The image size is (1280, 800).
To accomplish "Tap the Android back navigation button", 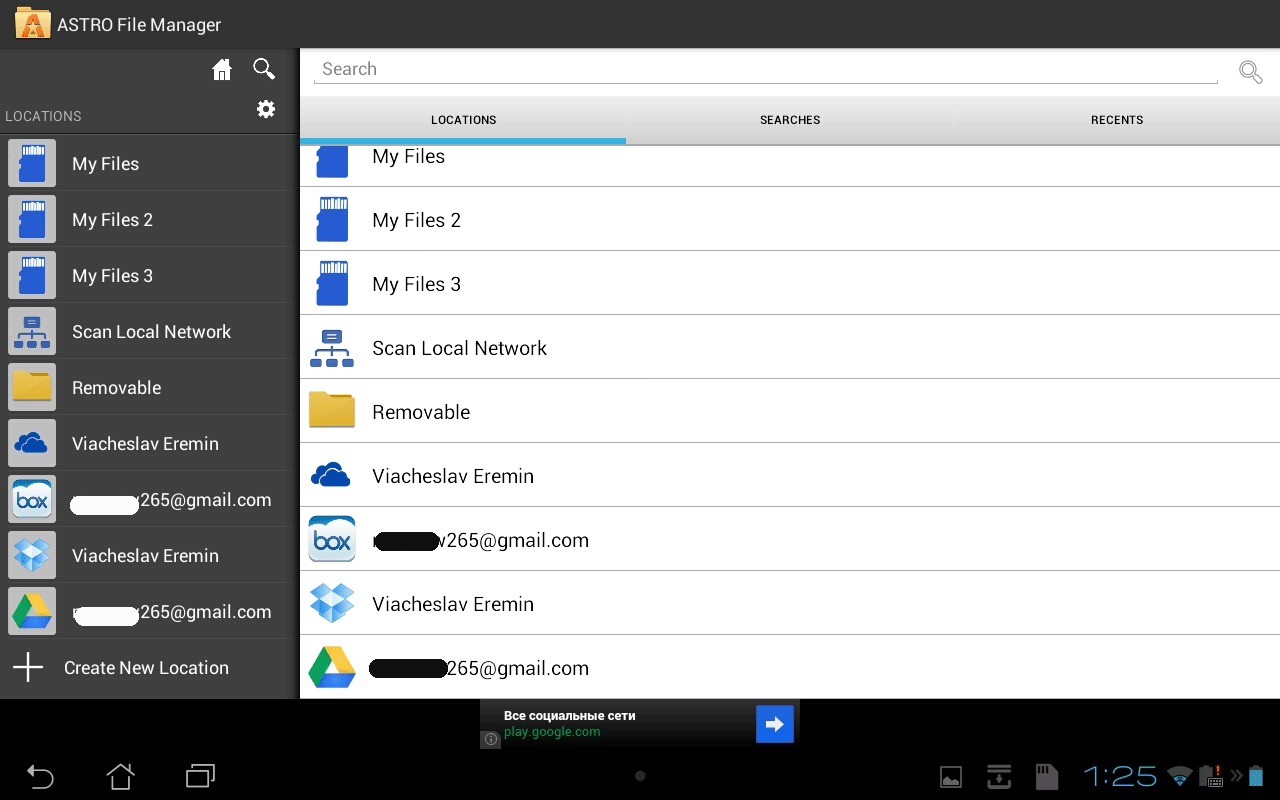I will pyautogui.click(x=40, y=776).
